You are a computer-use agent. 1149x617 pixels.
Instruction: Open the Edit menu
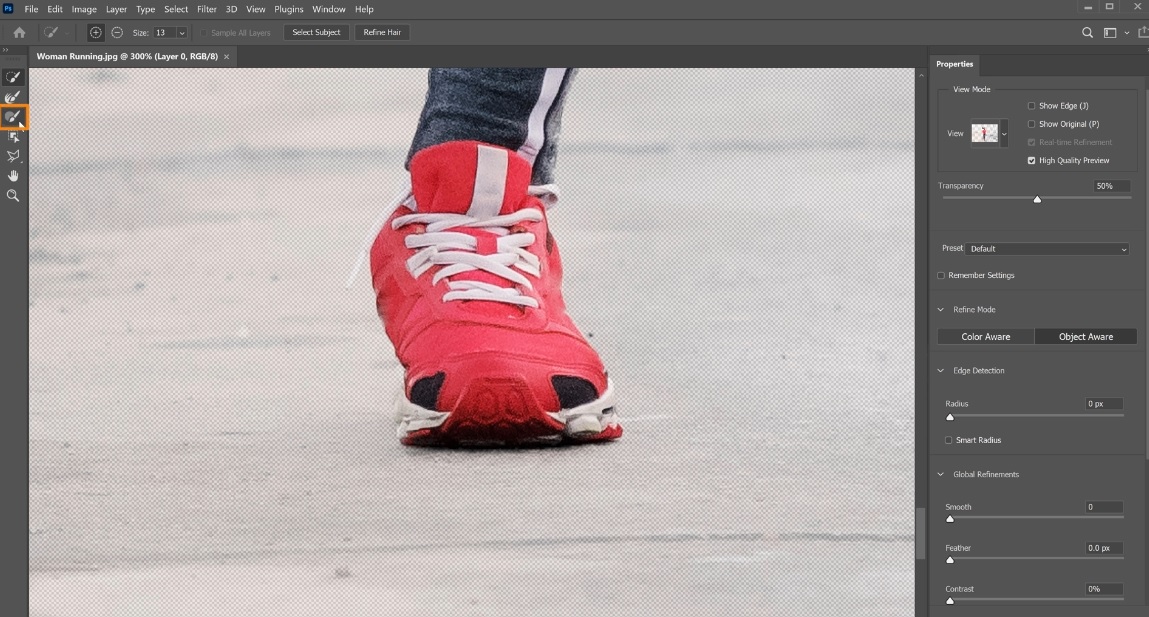55,9
